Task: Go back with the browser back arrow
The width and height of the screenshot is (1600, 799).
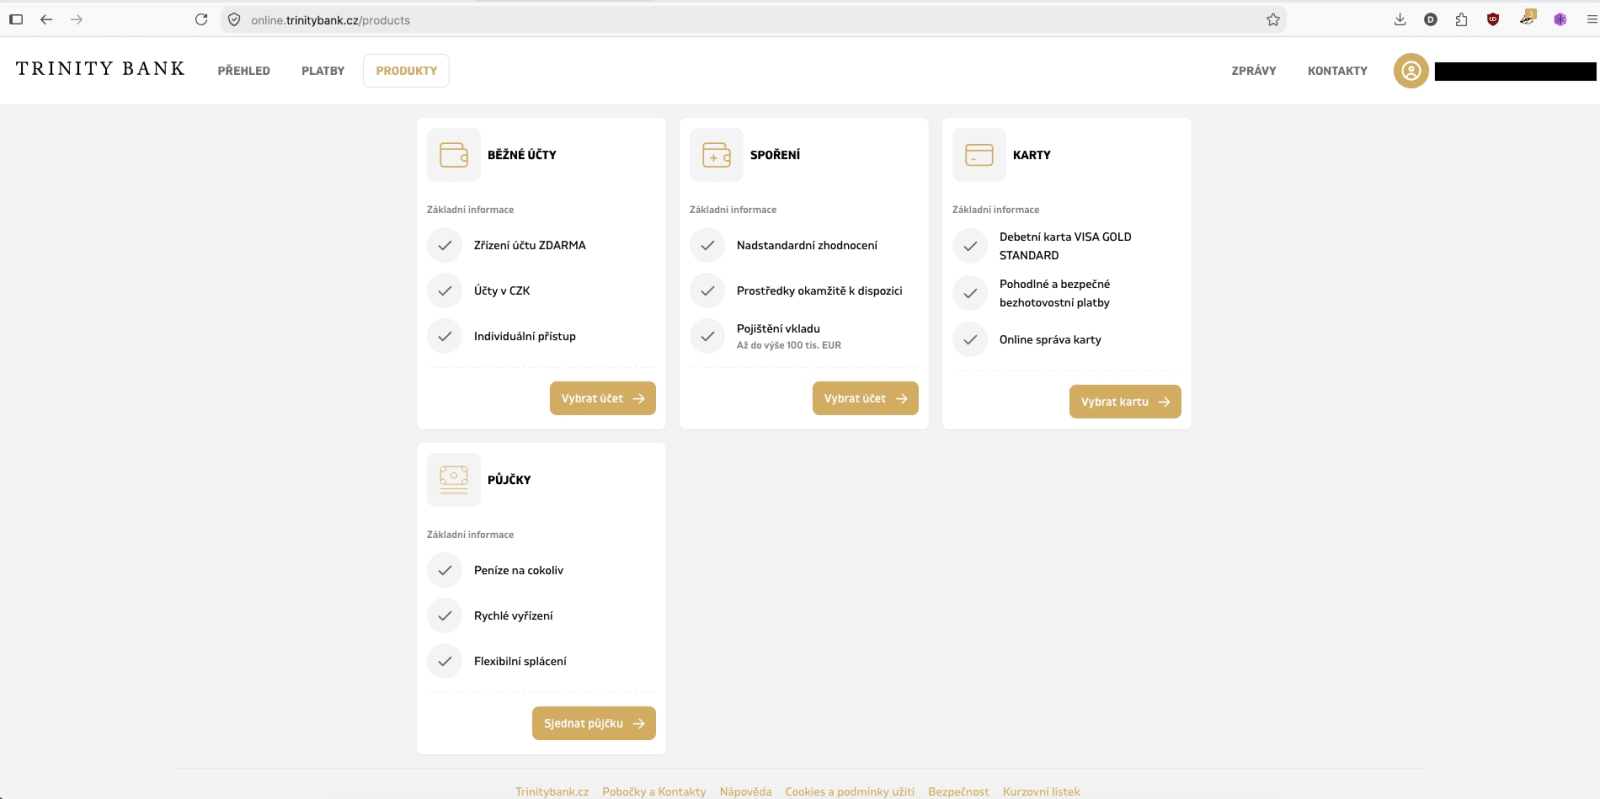Action: (46, 19)
